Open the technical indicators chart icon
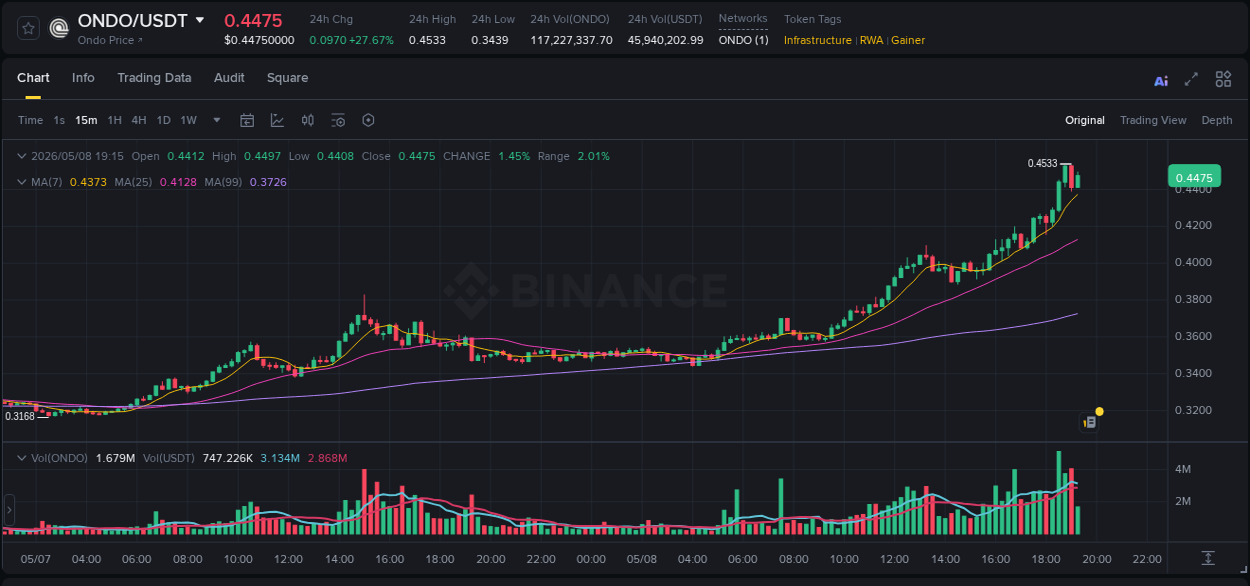This screenshot has width=1250, height=586. pos(277,120)
